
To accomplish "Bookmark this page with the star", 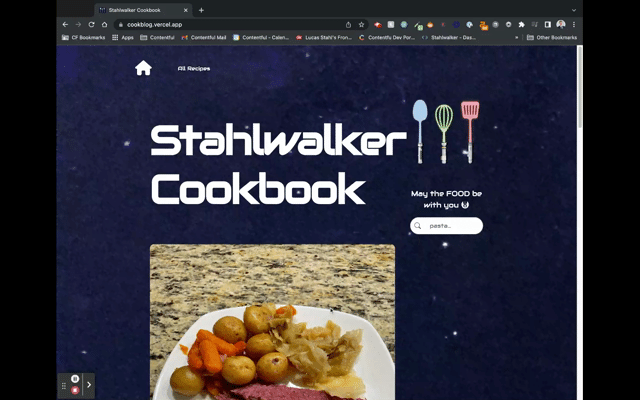I will coord(361,24).
